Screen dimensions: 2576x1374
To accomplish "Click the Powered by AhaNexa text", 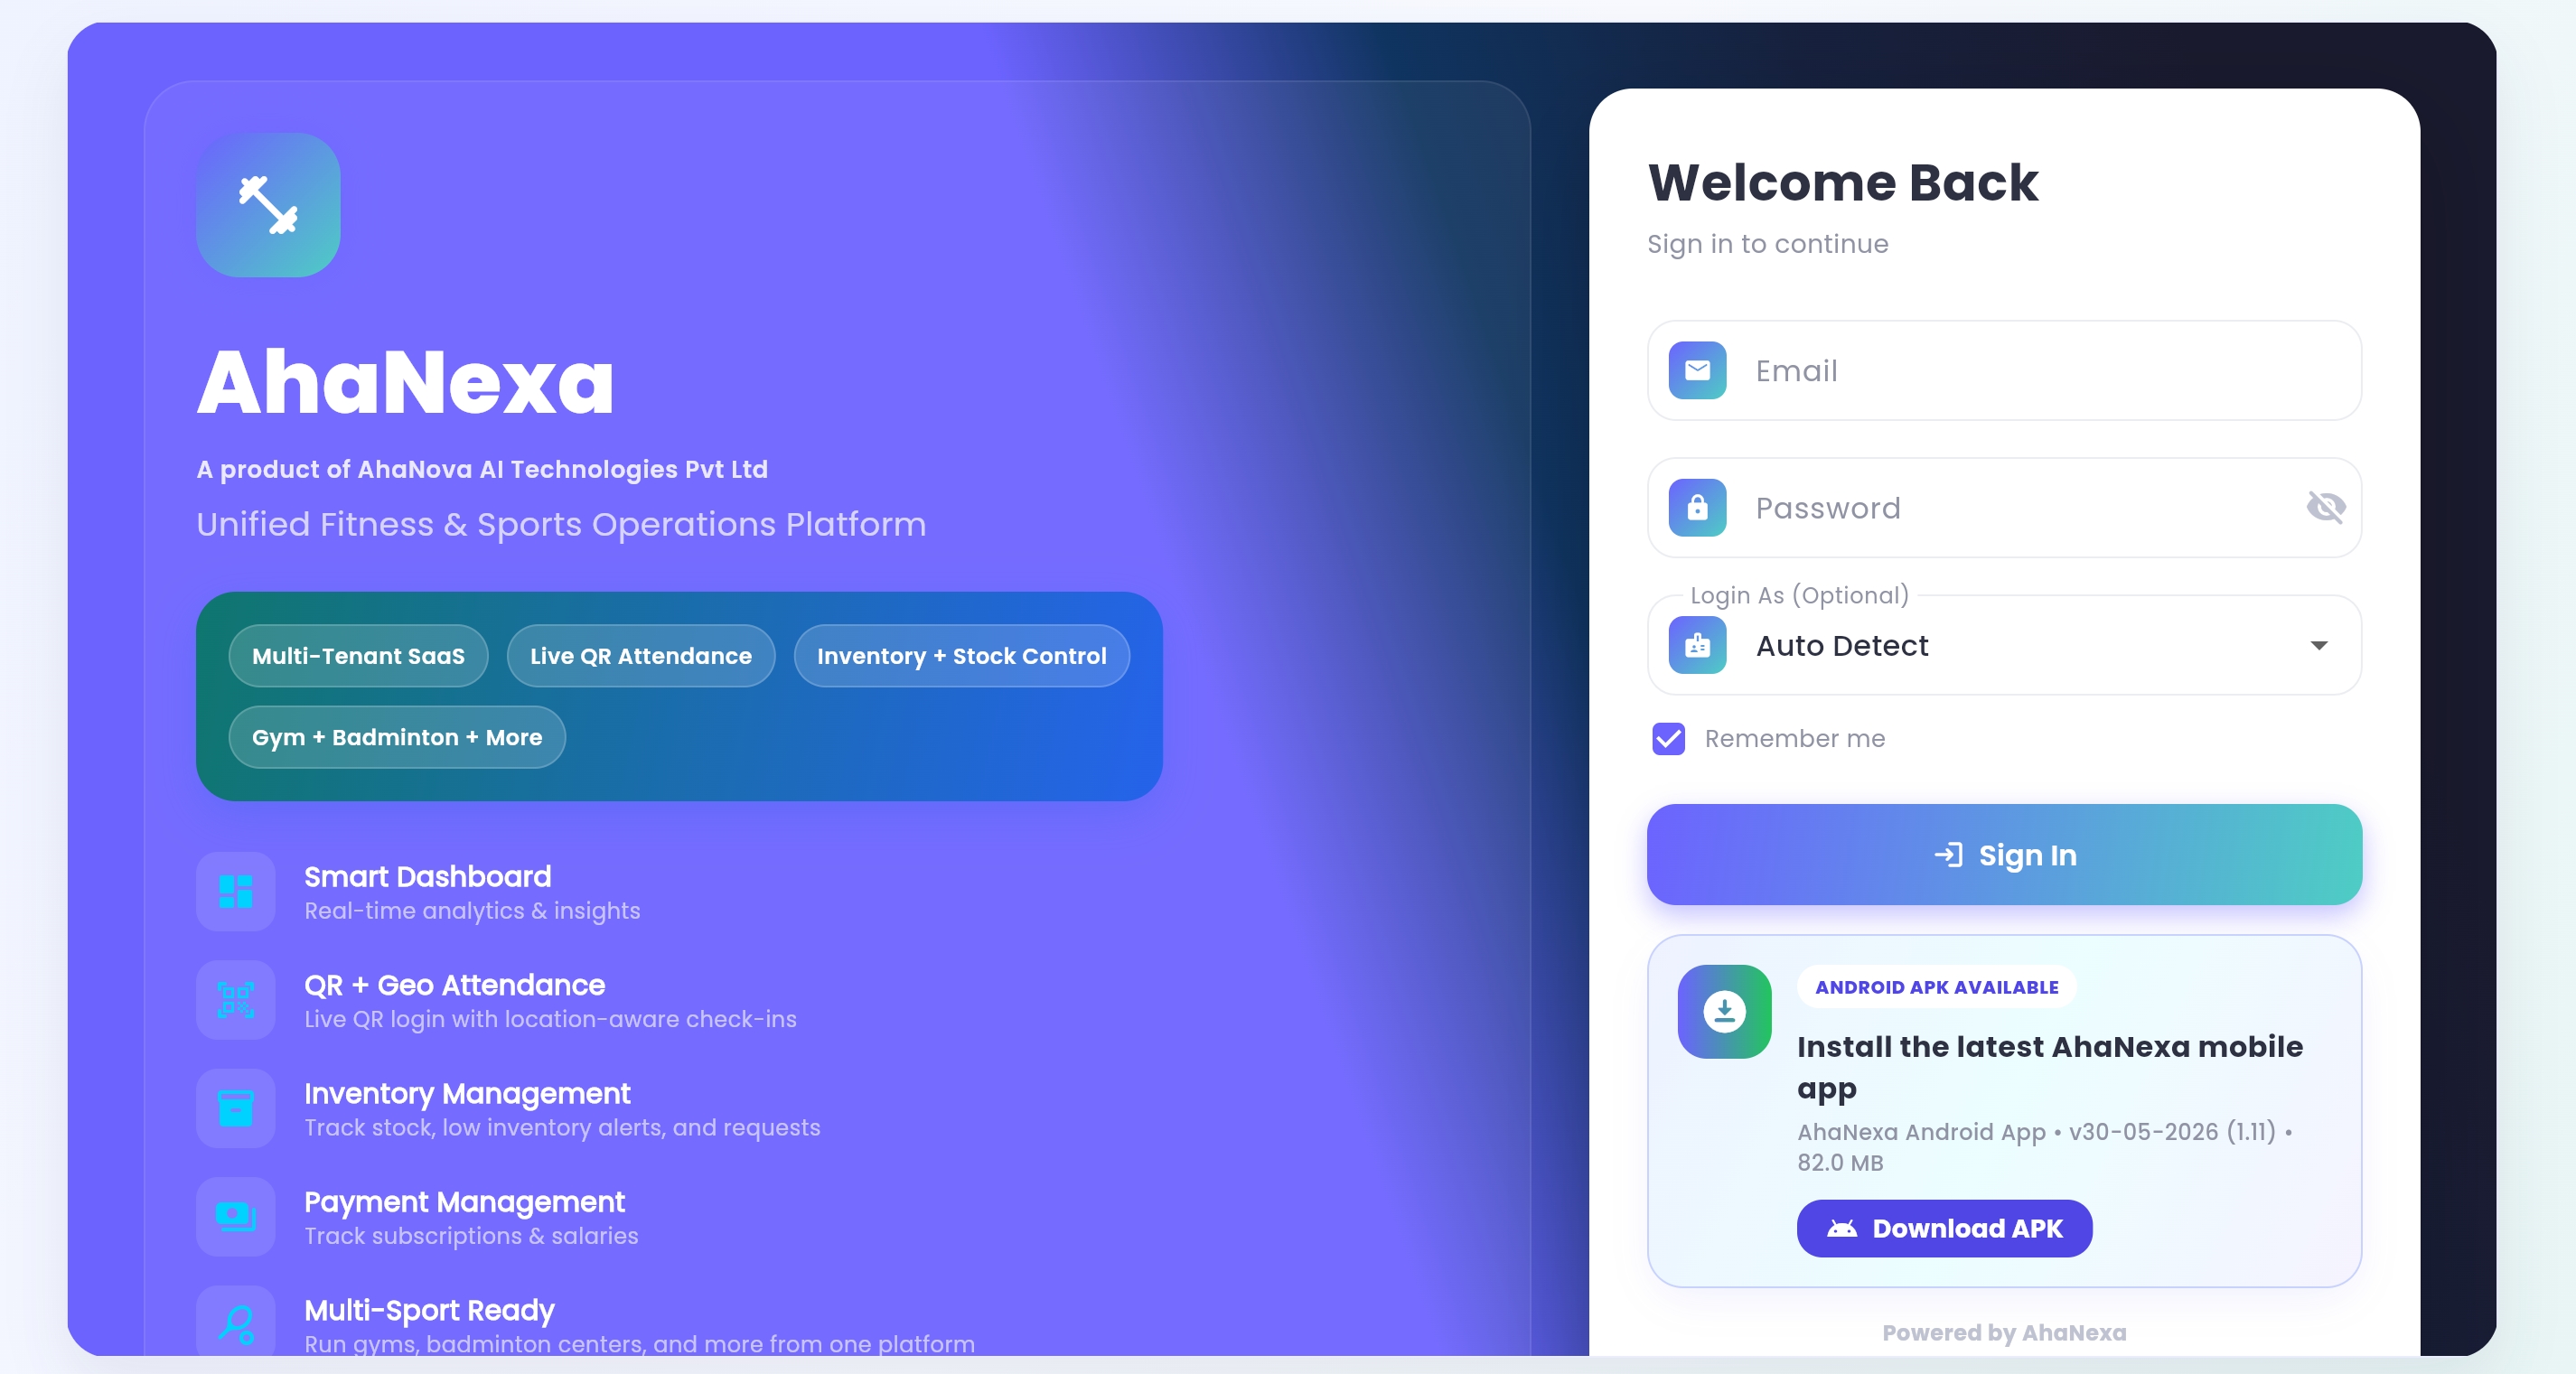I will 2004,1333.
